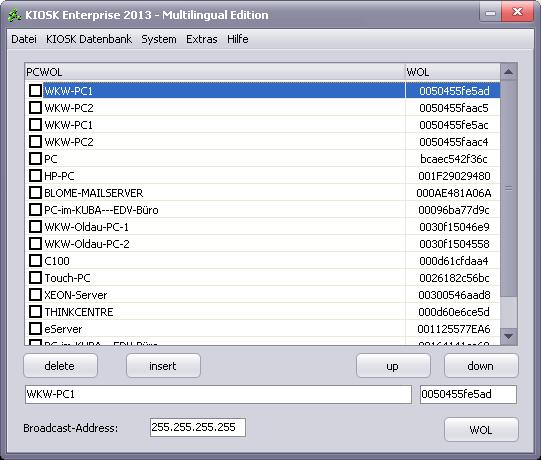Click the Broadcast-Address input field
Image resolution: width=541 pixels, height=460 pixels.
[198, 428]
